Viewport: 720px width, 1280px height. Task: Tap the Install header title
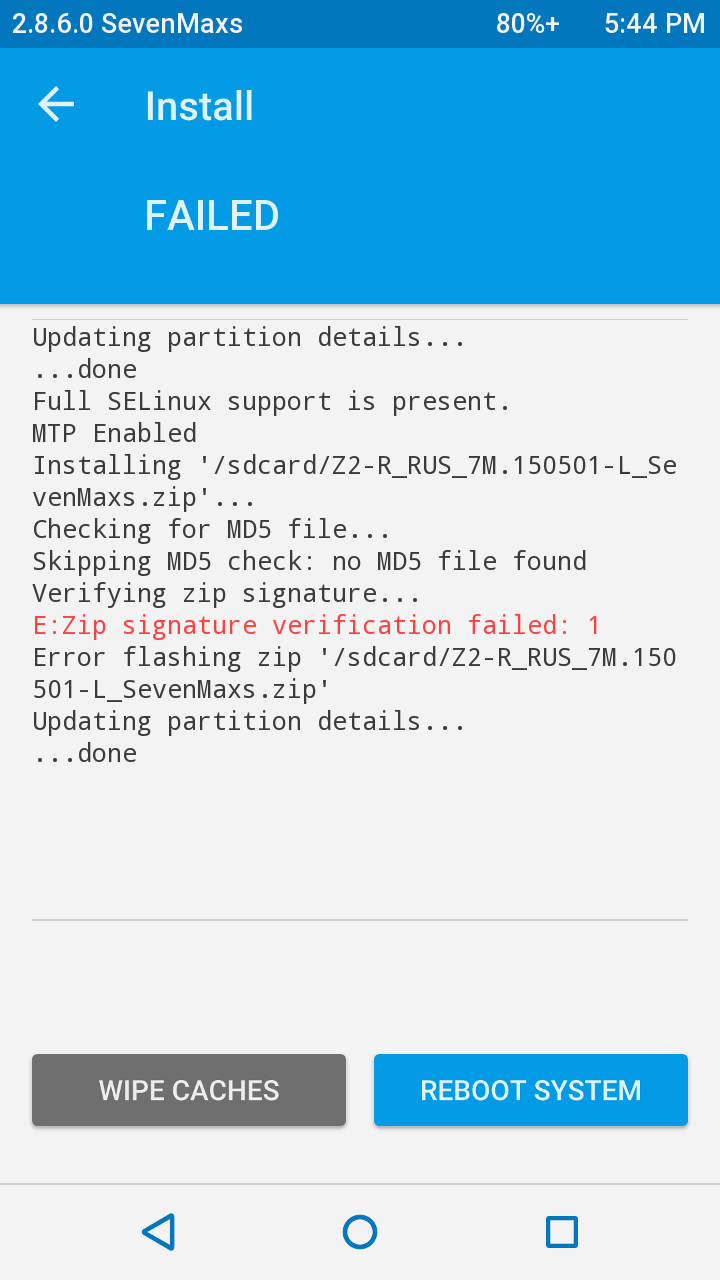199,106
